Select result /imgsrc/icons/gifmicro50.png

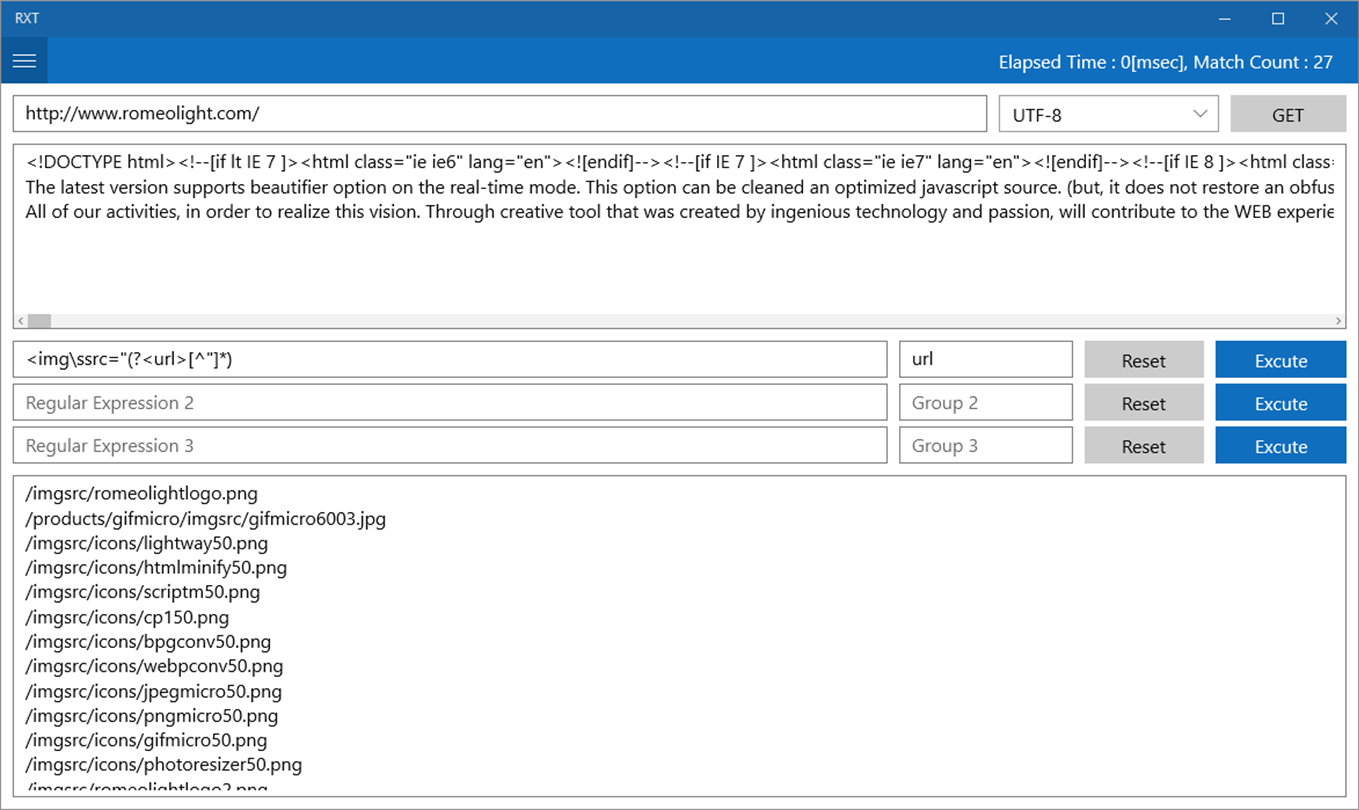click(x=146, y=740)
